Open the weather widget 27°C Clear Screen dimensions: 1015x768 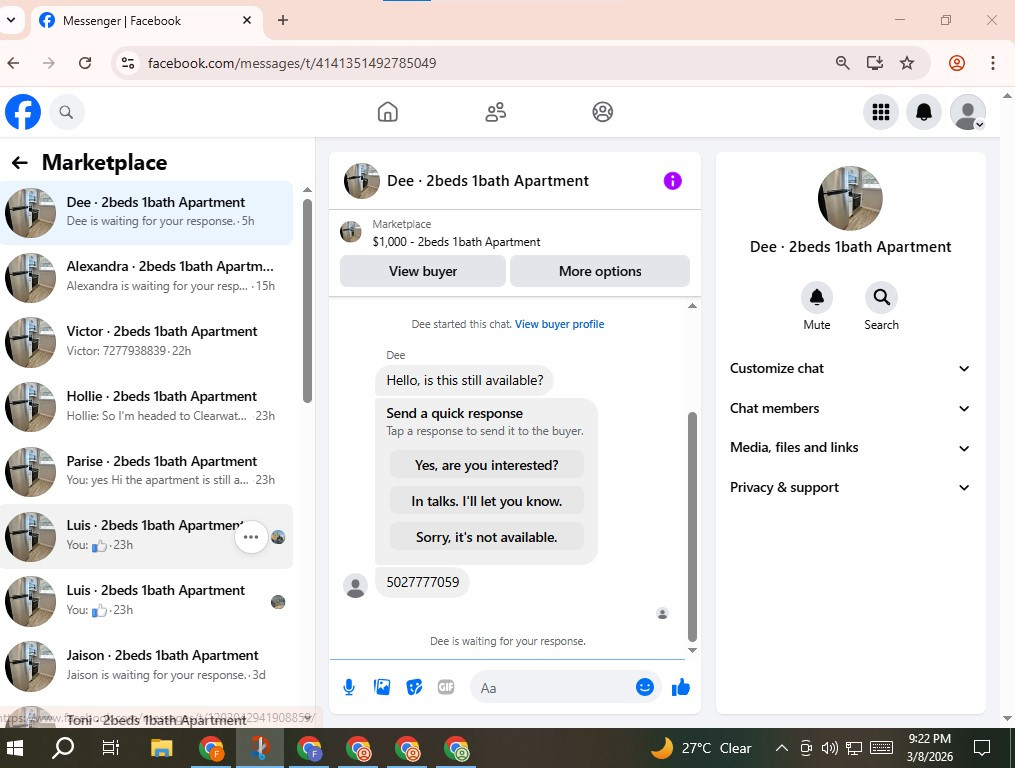[x=701, y=749]
